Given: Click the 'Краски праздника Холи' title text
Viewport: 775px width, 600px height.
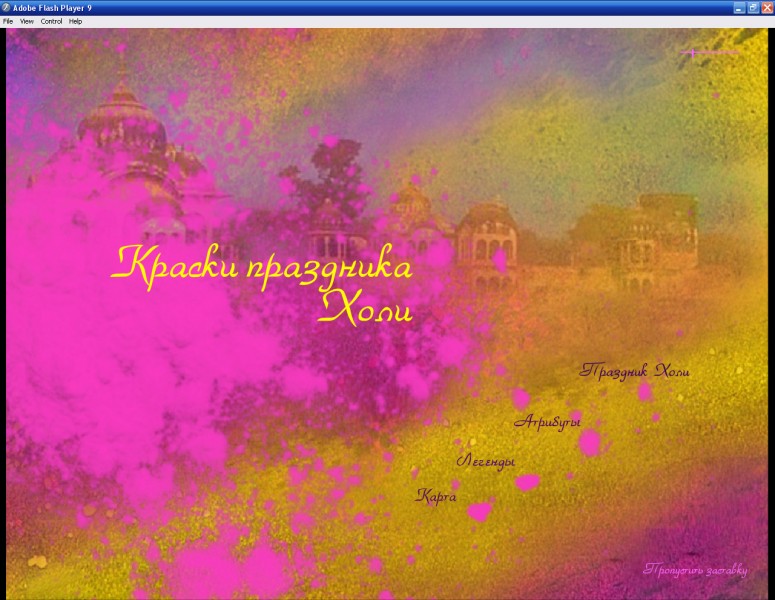Looking at the screenshot, I should pyautogui.click(x=262, y=285).
